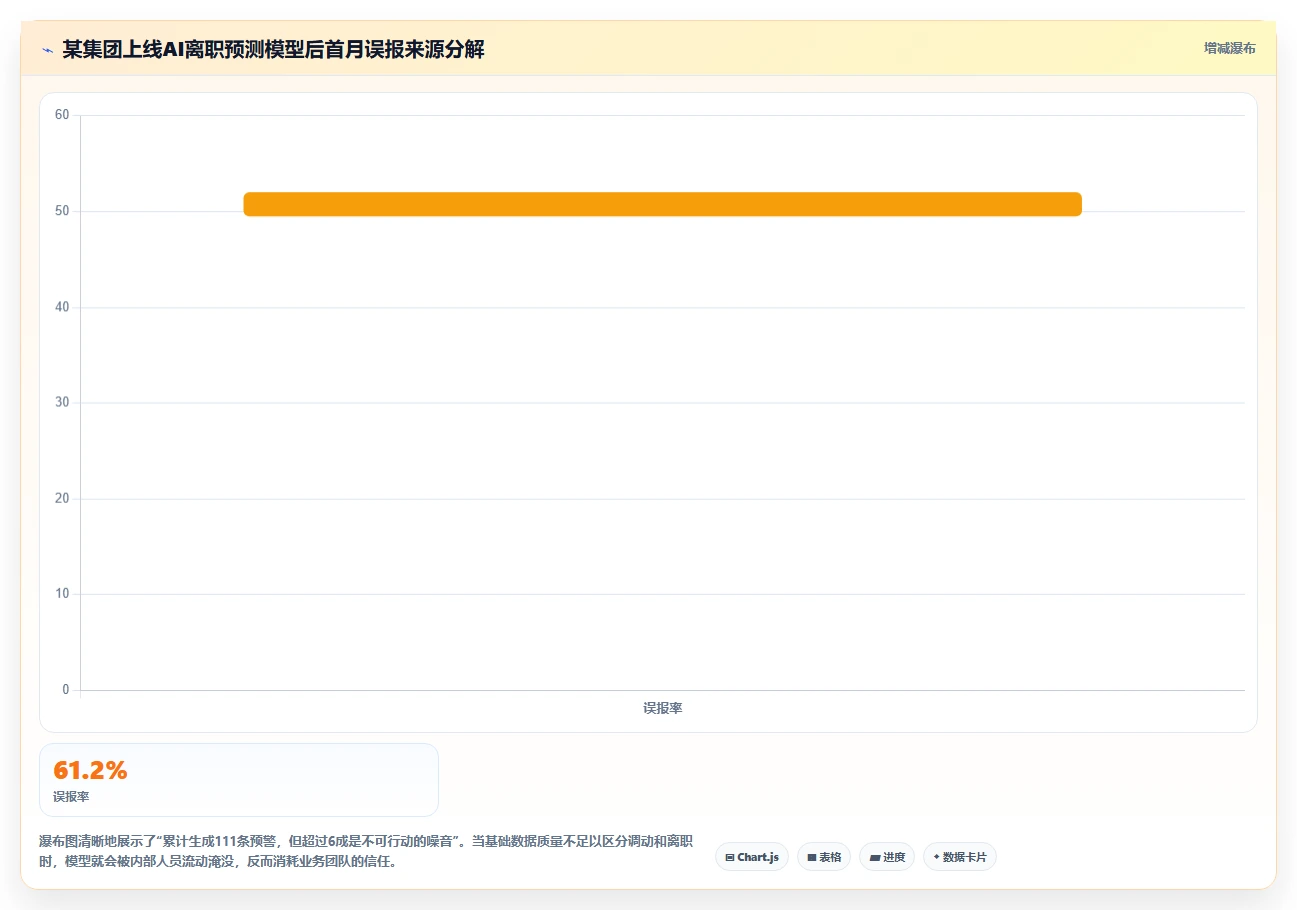Screen dimensions: 1297x910
Task: Click the y-axis tick label 20
Action: coord(62,498)
